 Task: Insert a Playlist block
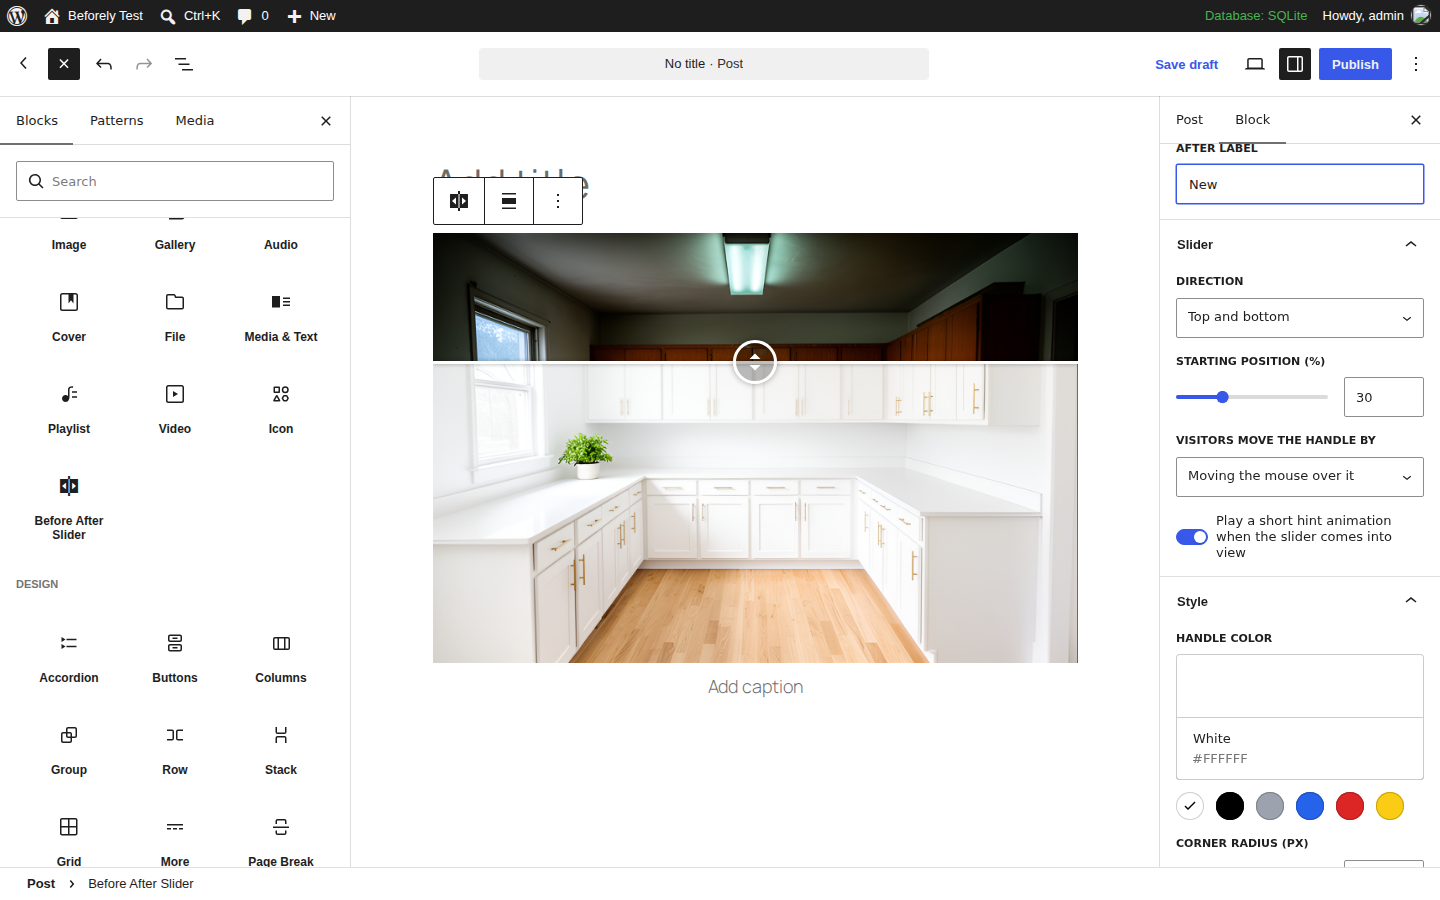coord(69,408)
